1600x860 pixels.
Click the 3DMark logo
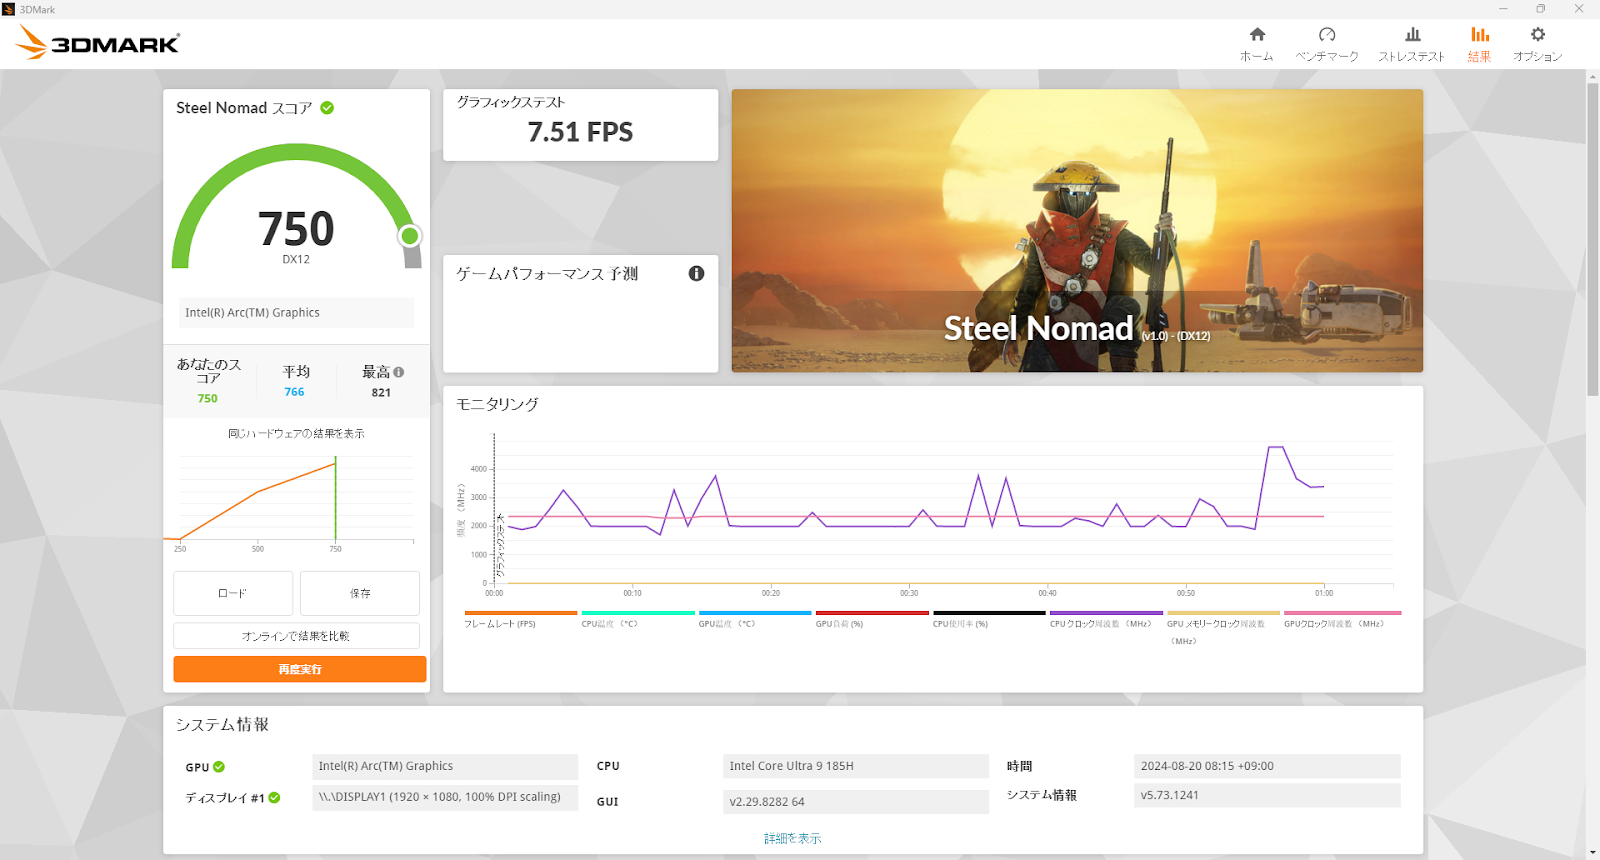pyautogui.click(x=98, y=43)
